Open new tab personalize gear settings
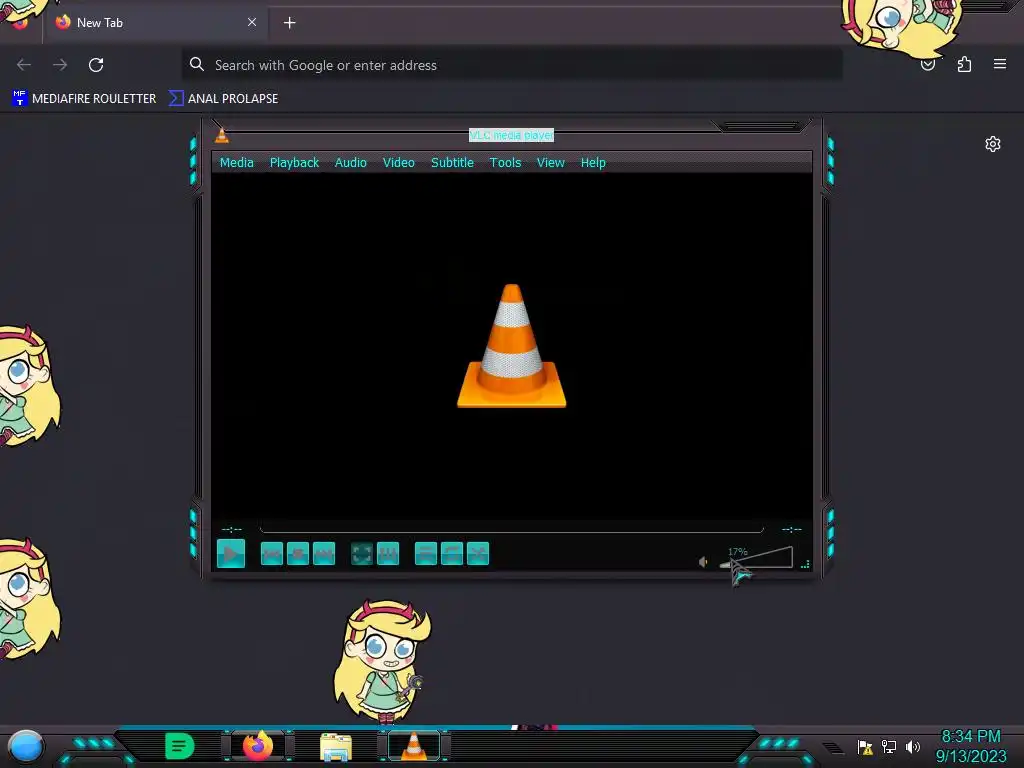Viewport: 1024px width, 768px height. [993, 144]
